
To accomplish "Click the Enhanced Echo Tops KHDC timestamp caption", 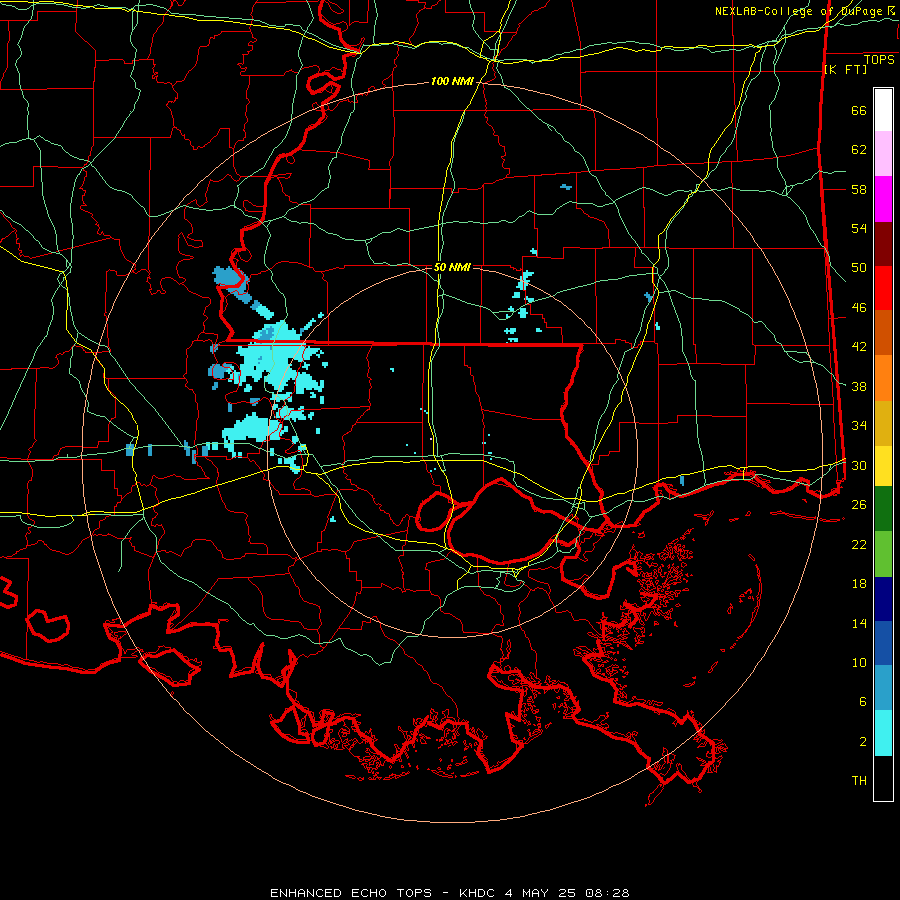I will coord(449,893).
